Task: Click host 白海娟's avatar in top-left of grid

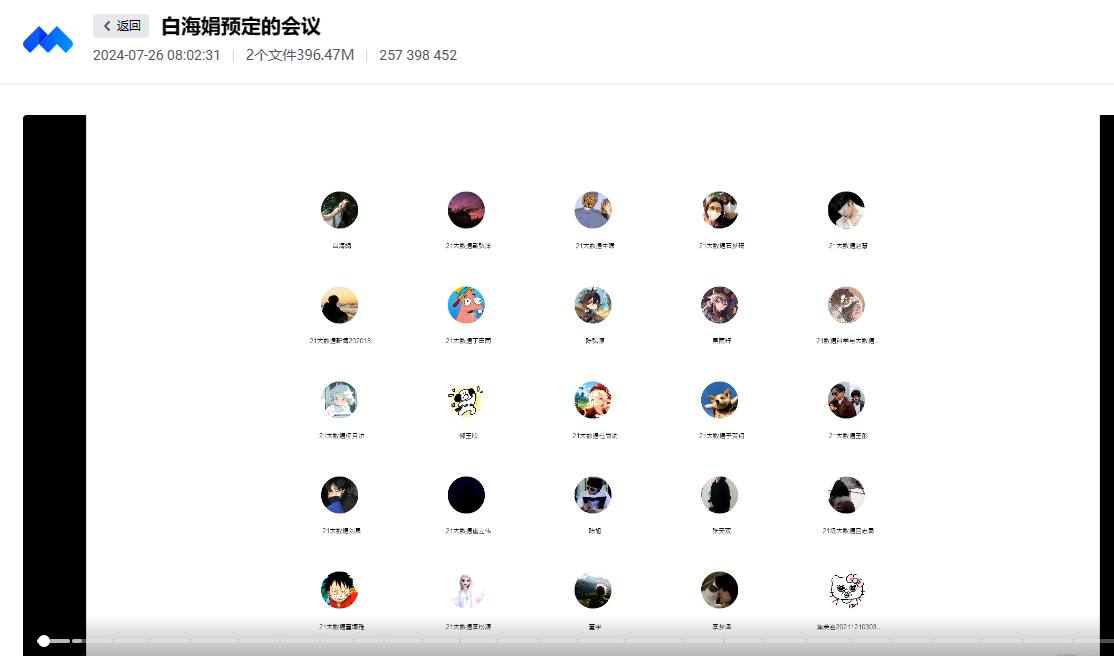Action: pyautogui.click(x=340, y=210)
